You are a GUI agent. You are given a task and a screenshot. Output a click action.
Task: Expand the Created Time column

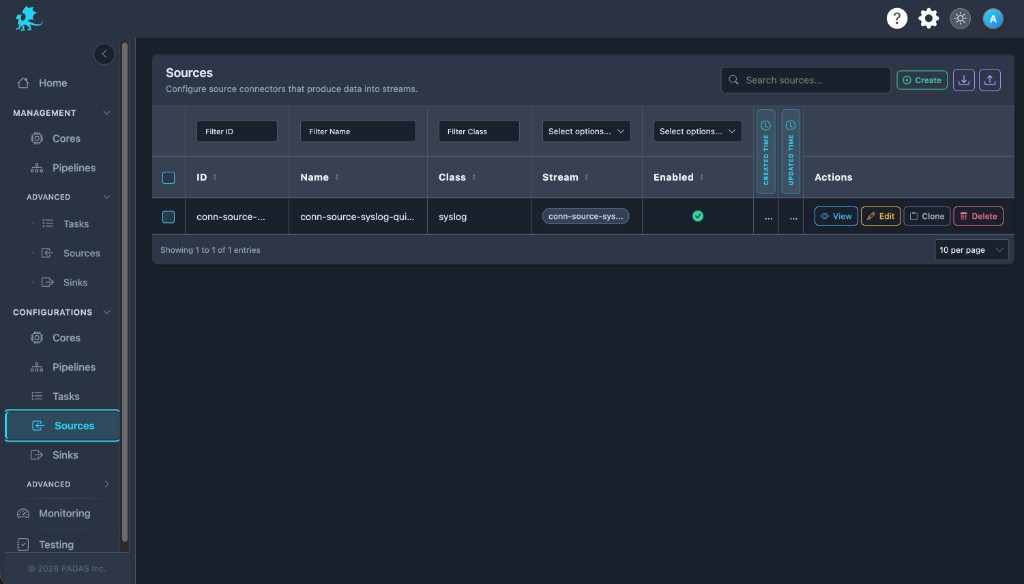pyautogui.click(x=765, y=152)
